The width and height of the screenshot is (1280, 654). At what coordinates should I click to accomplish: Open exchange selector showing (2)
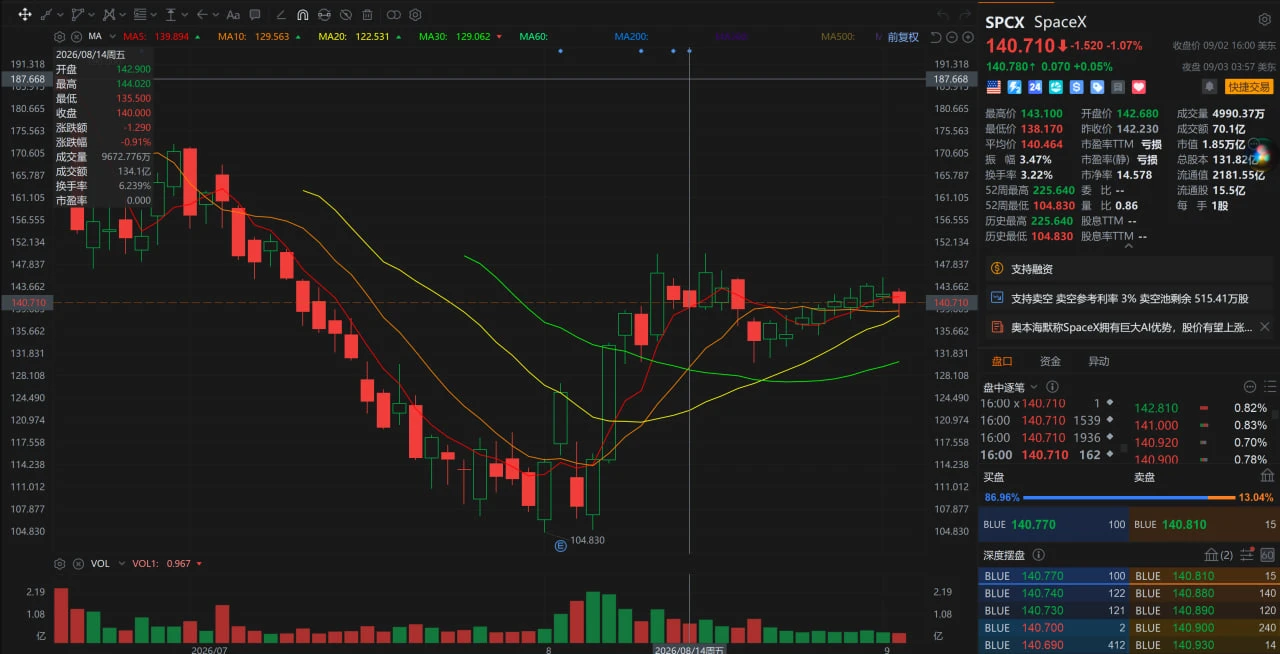(x=1219, y=555)
